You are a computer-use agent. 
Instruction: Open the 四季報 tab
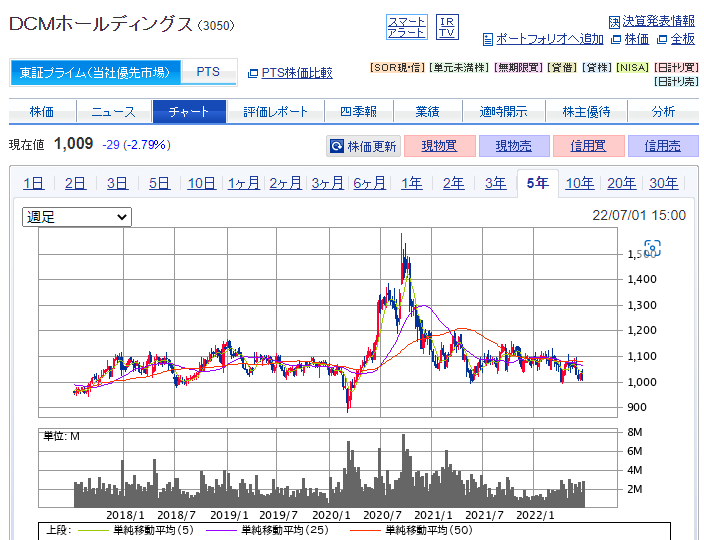coord(358,111)
